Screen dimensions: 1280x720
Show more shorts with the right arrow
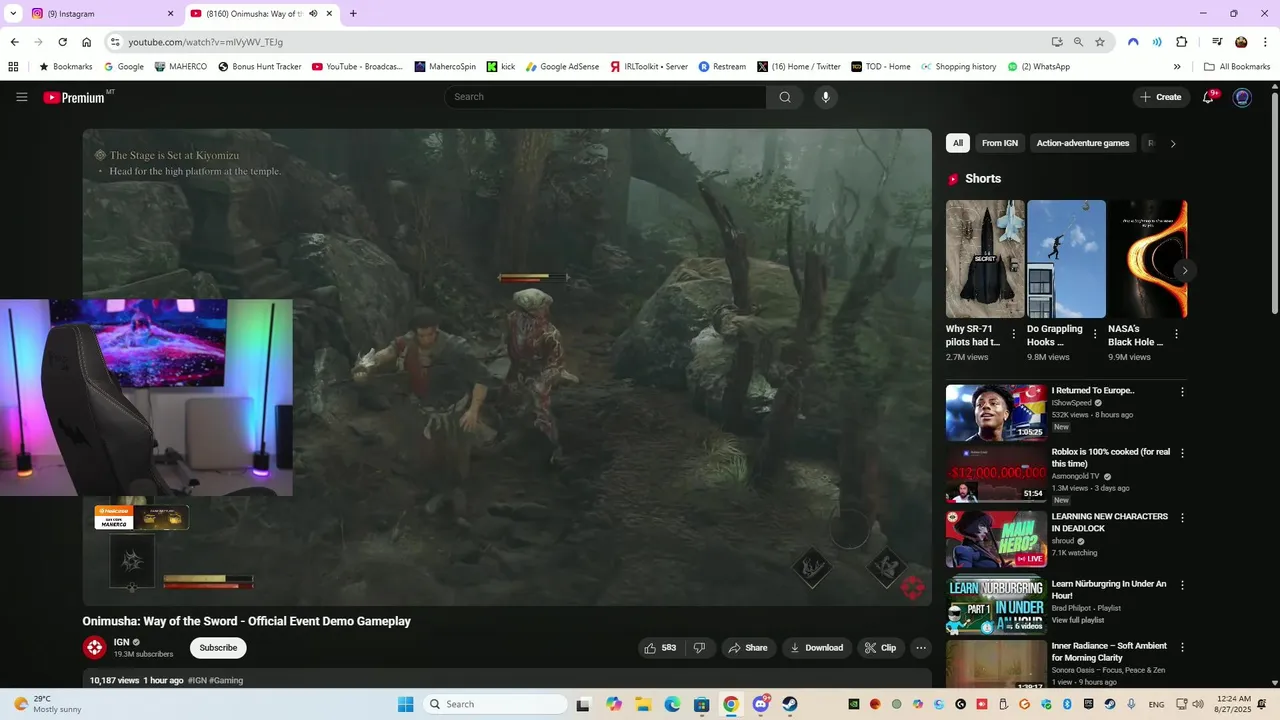(1185, 270)
